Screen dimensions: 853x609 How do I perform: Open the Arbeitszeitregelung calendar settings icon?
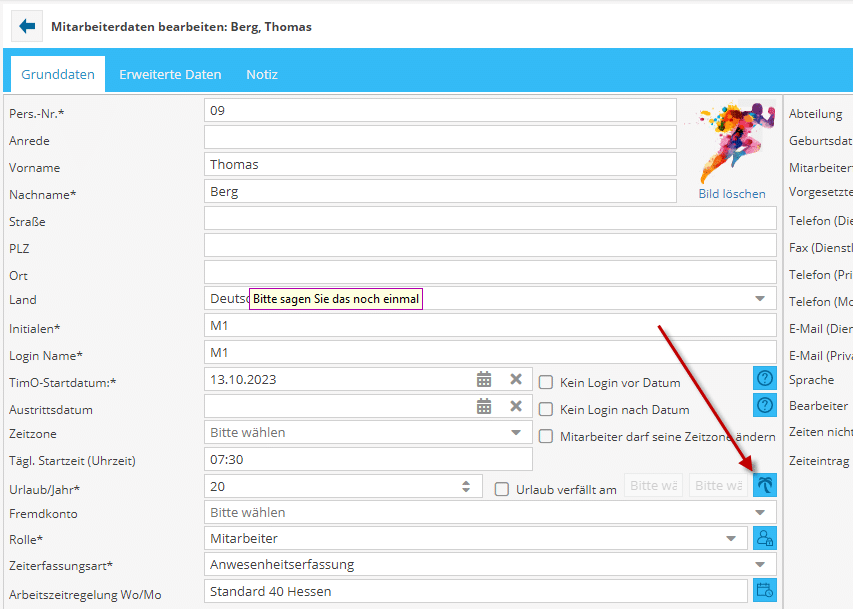[x=765, y=590]
